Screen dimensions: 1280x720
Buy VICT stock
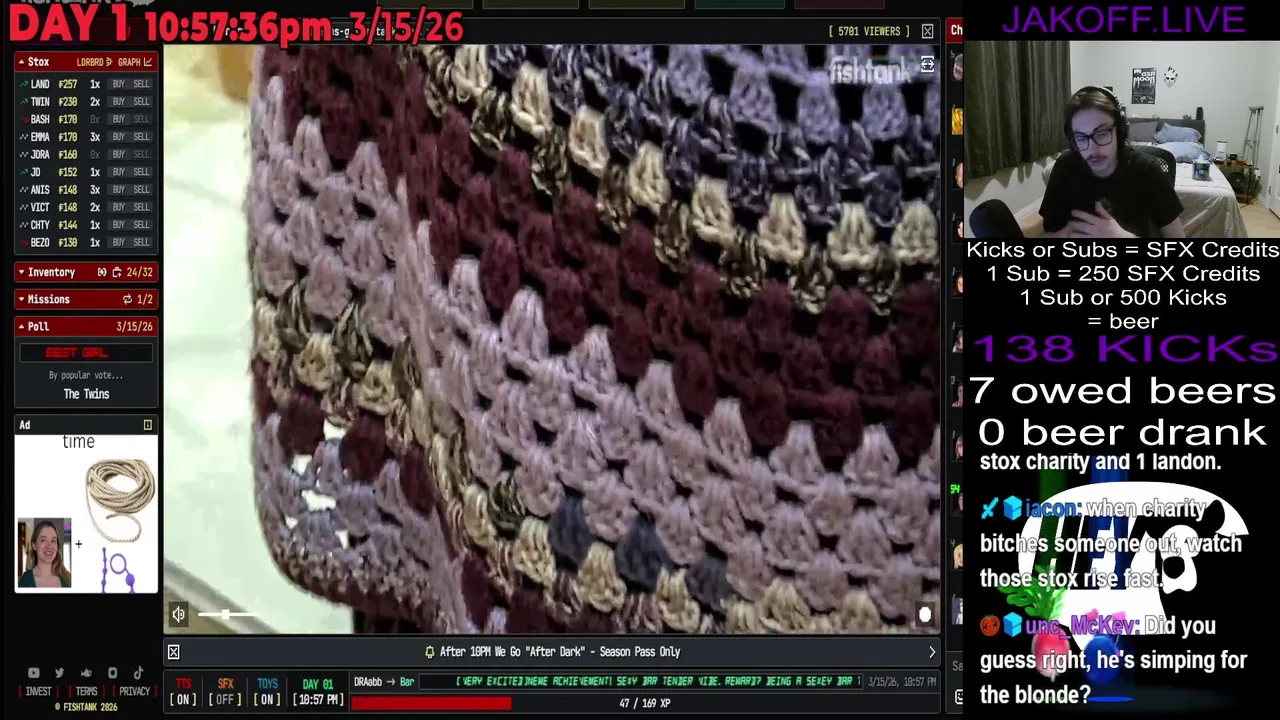click(118, 207)
